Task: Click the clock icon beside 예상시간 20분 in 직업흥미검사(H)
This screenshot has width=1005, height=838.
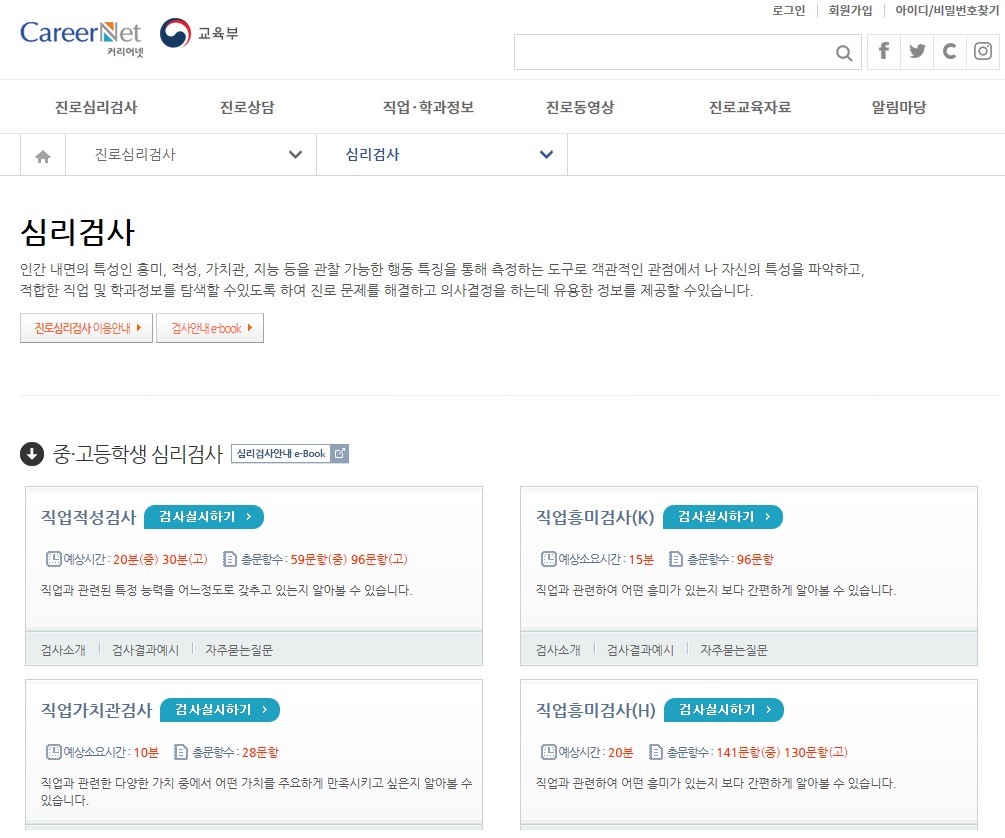Action: [549, 752]
